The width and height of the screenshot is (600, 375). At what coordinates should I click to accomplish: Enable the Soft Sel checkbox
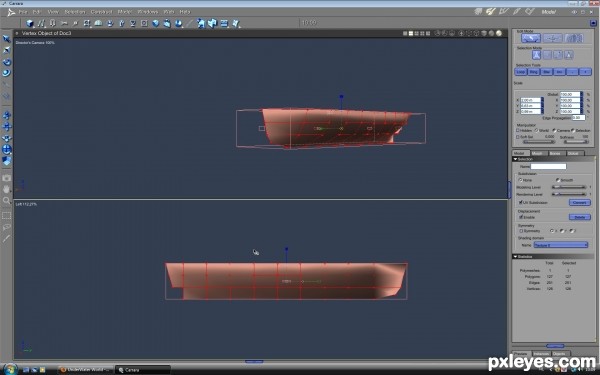click(x=518, y=137)
